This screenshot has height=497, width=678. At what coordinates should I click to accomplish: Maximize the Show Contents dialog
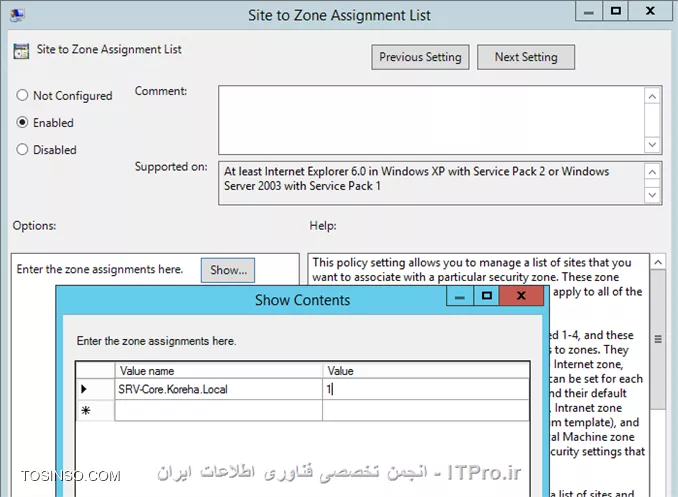[x=486, y=296]
